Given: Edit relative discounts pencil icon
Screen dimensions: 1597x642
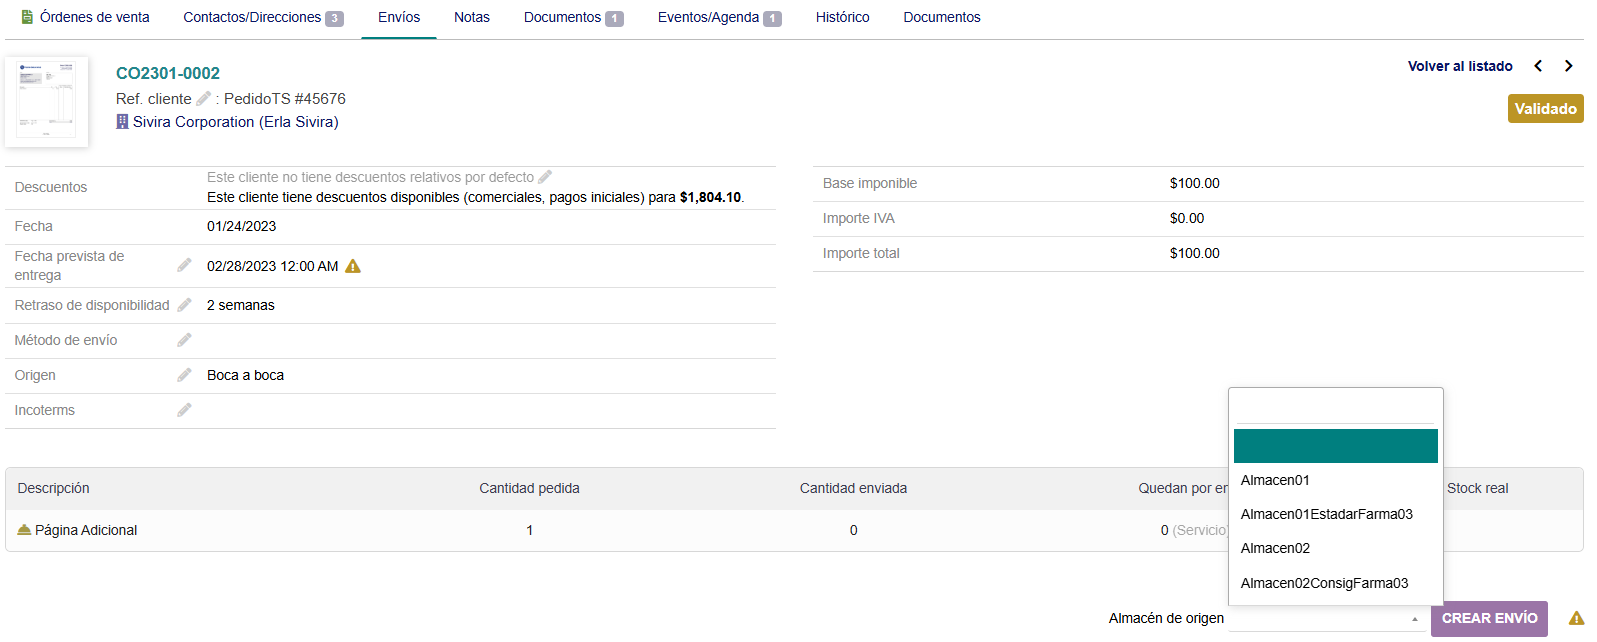Looking at the screenshot, I should click(x=545, y=177).
